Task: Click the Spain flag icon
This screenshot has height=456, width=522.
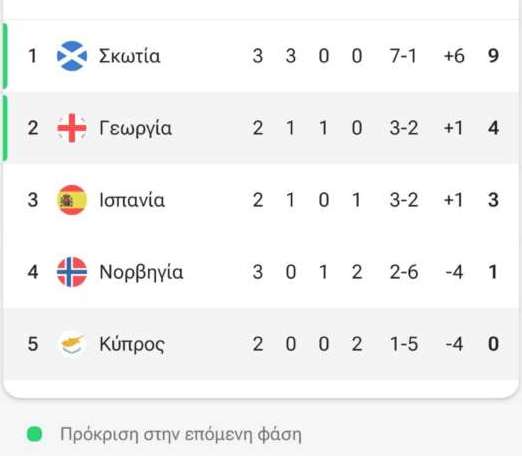Action: (72, 200)
